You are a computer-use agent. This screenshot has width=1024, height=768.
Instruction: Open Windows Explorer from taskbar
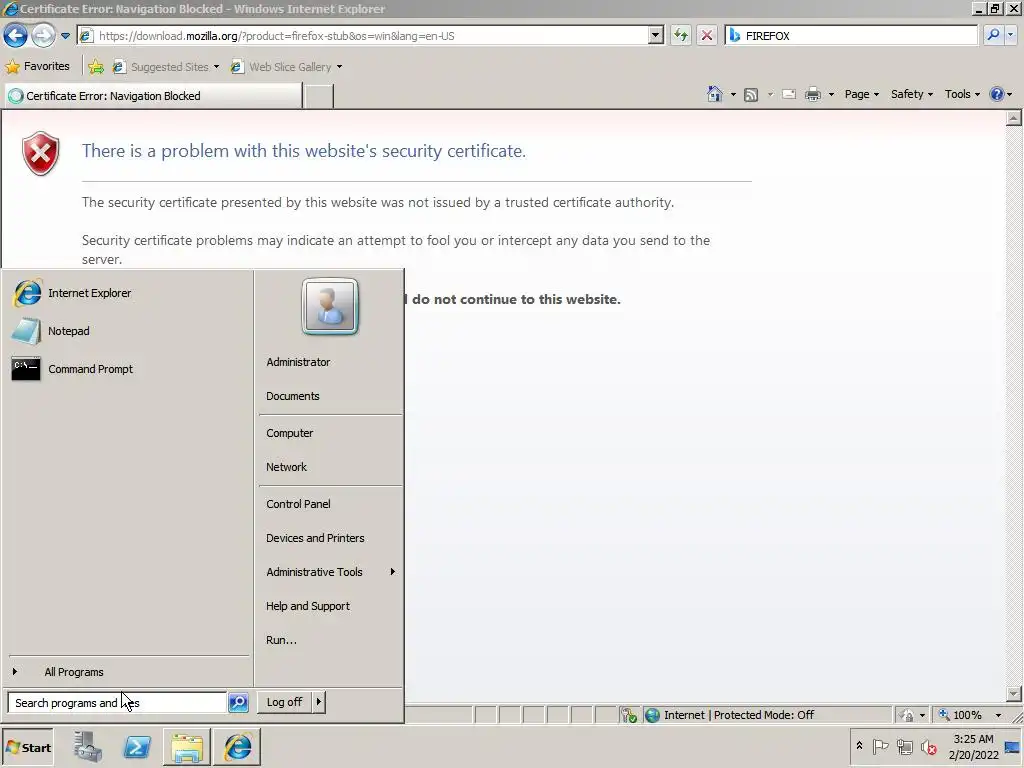[x=187, y=747]
